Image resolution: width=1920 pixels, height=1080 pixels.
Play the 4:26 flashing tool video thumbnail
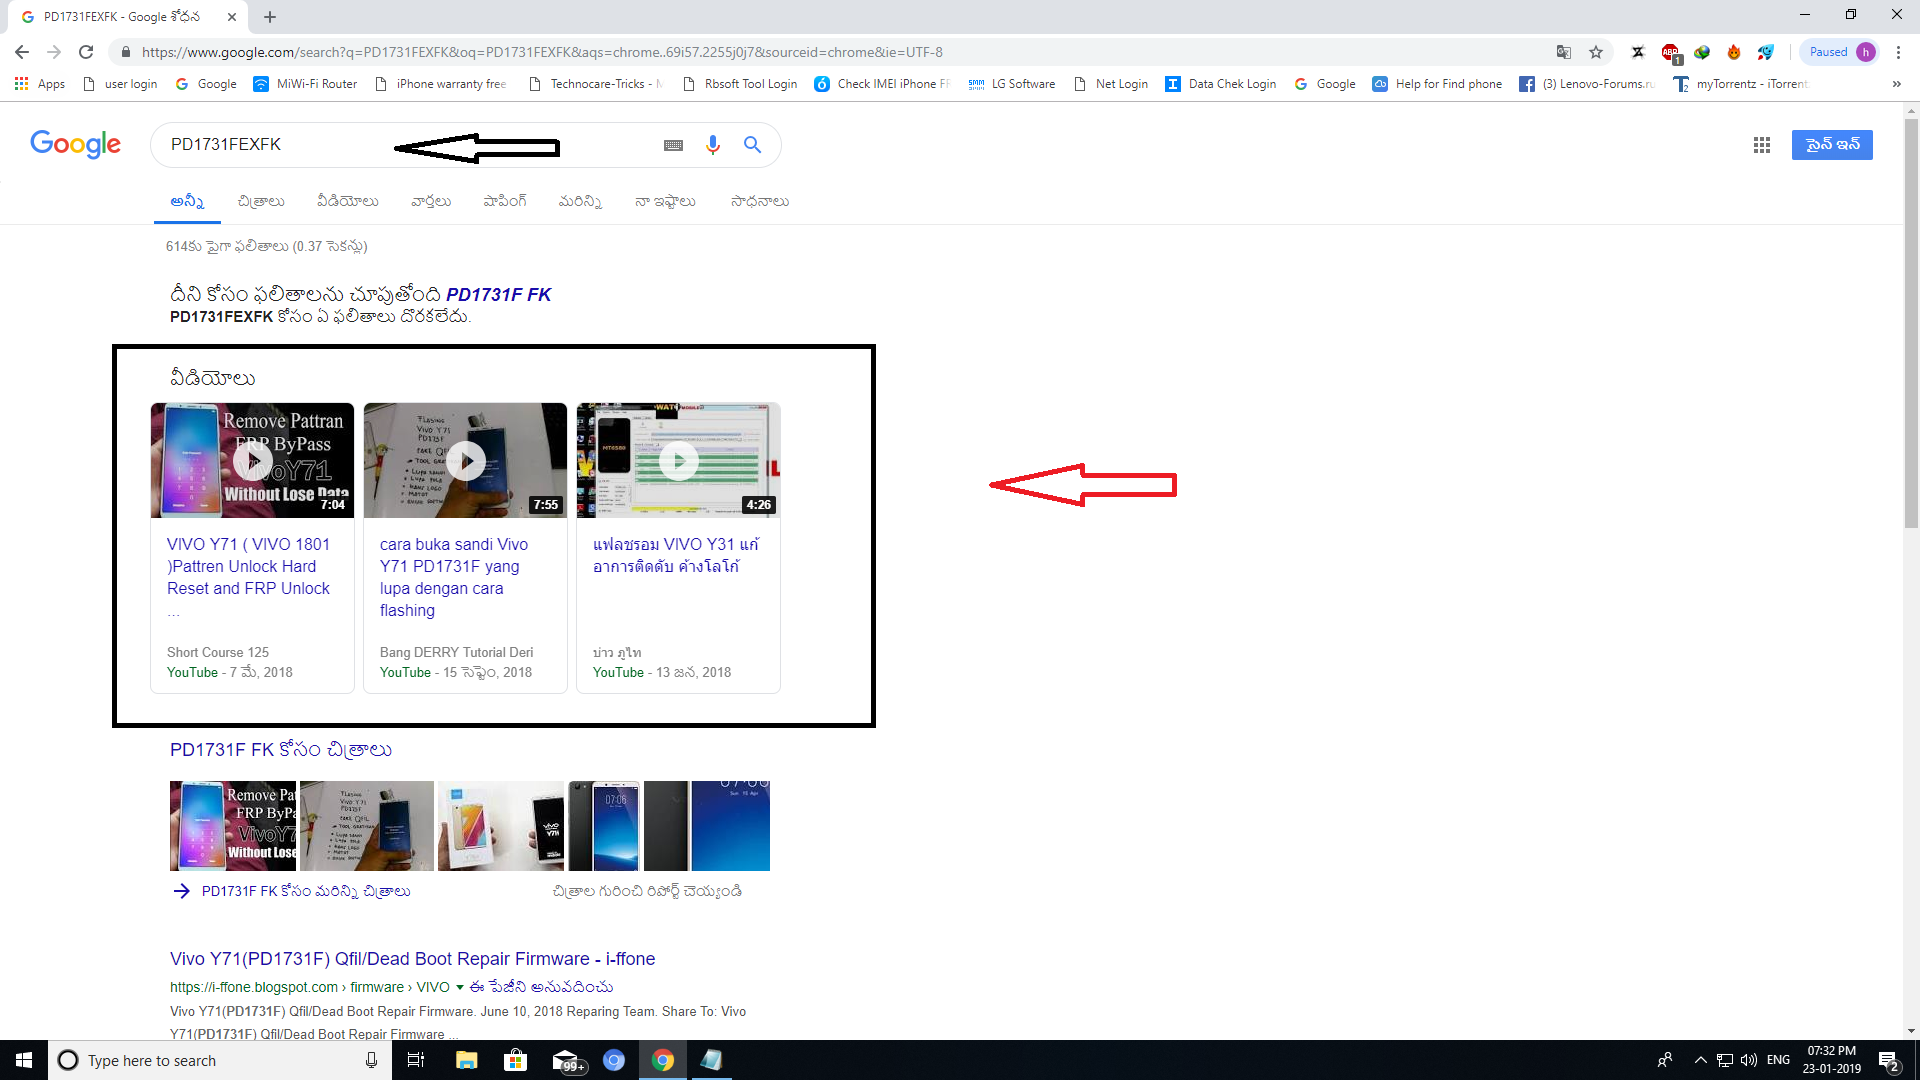(x=678, y=461)
